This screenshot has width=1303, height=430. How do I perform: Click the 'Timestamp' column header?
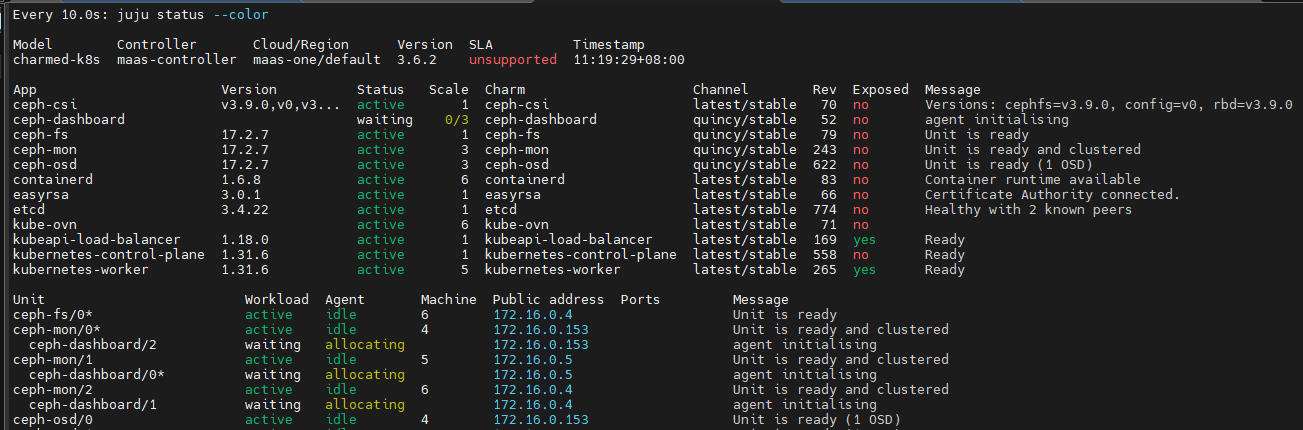click(x=609, y=45)
